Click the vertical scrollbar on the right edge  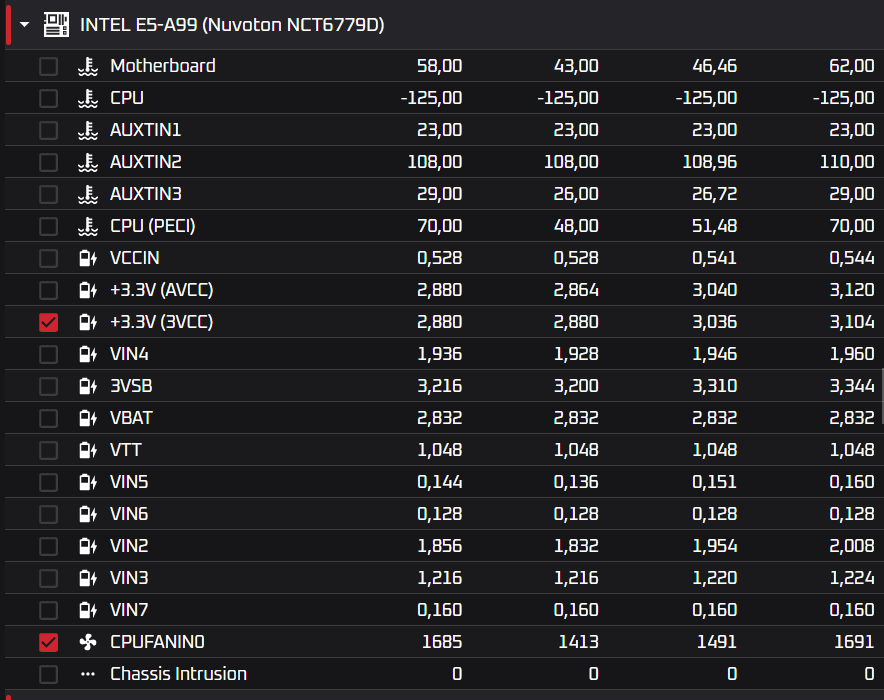tap(882, 396)
